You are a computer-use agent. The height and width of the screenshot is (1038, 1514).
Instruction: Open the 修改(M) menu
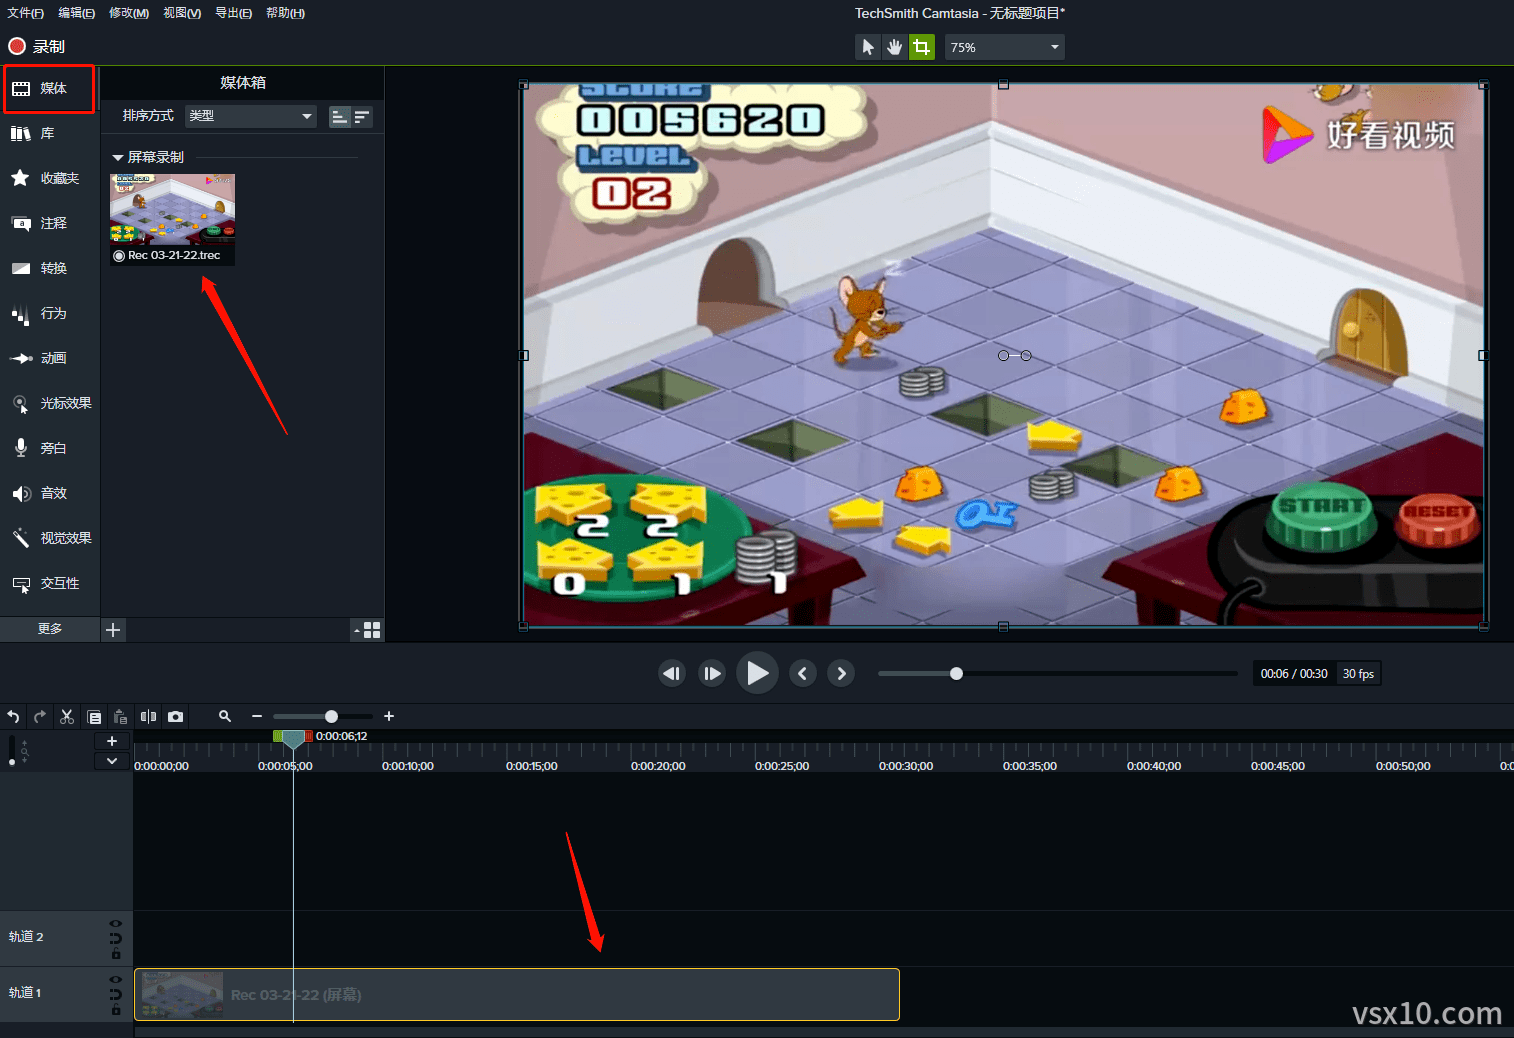click(129, 13)
